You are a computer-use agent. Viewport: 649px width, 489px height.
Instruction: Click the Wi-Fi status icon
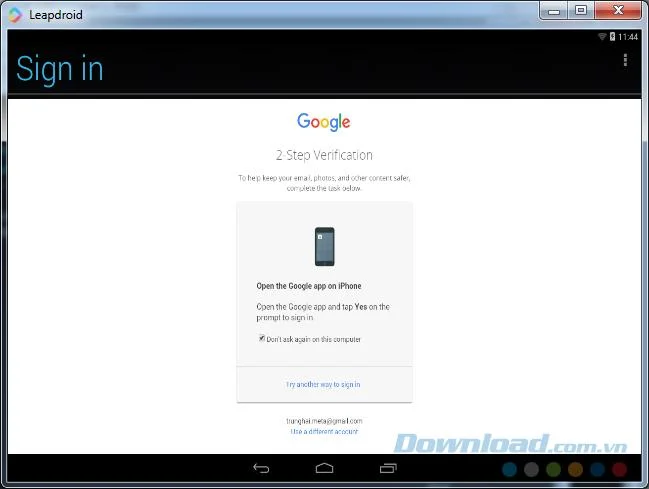click(x=602, y=37)
